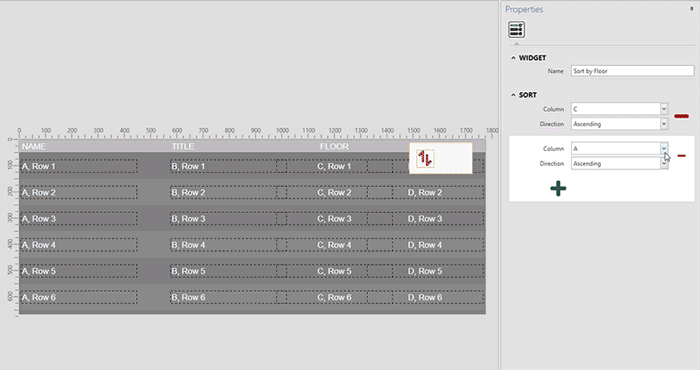Select cell D, Row 5
Viewport: 700px width, 370px height.
point(425,271)
